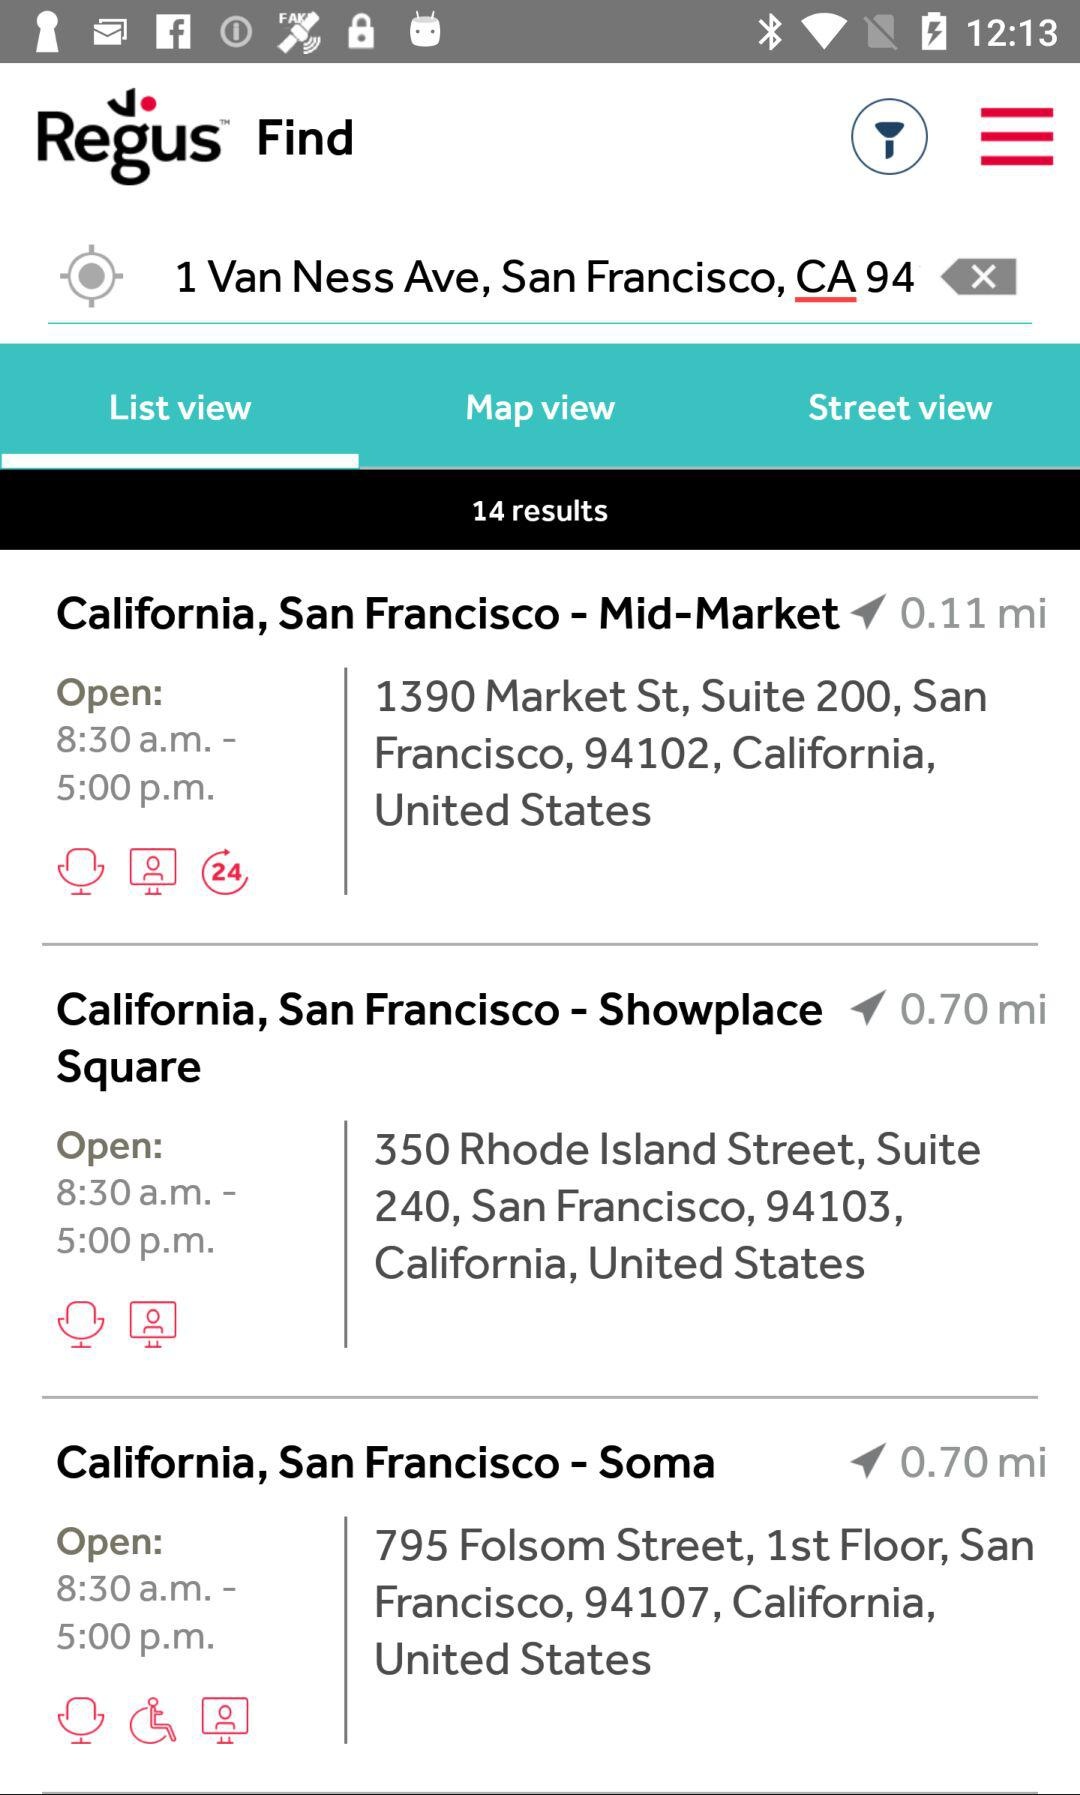The height and width of the screenshot is (1795, 1080).
Task: Select the List view tab
Action: click(180, 407)
